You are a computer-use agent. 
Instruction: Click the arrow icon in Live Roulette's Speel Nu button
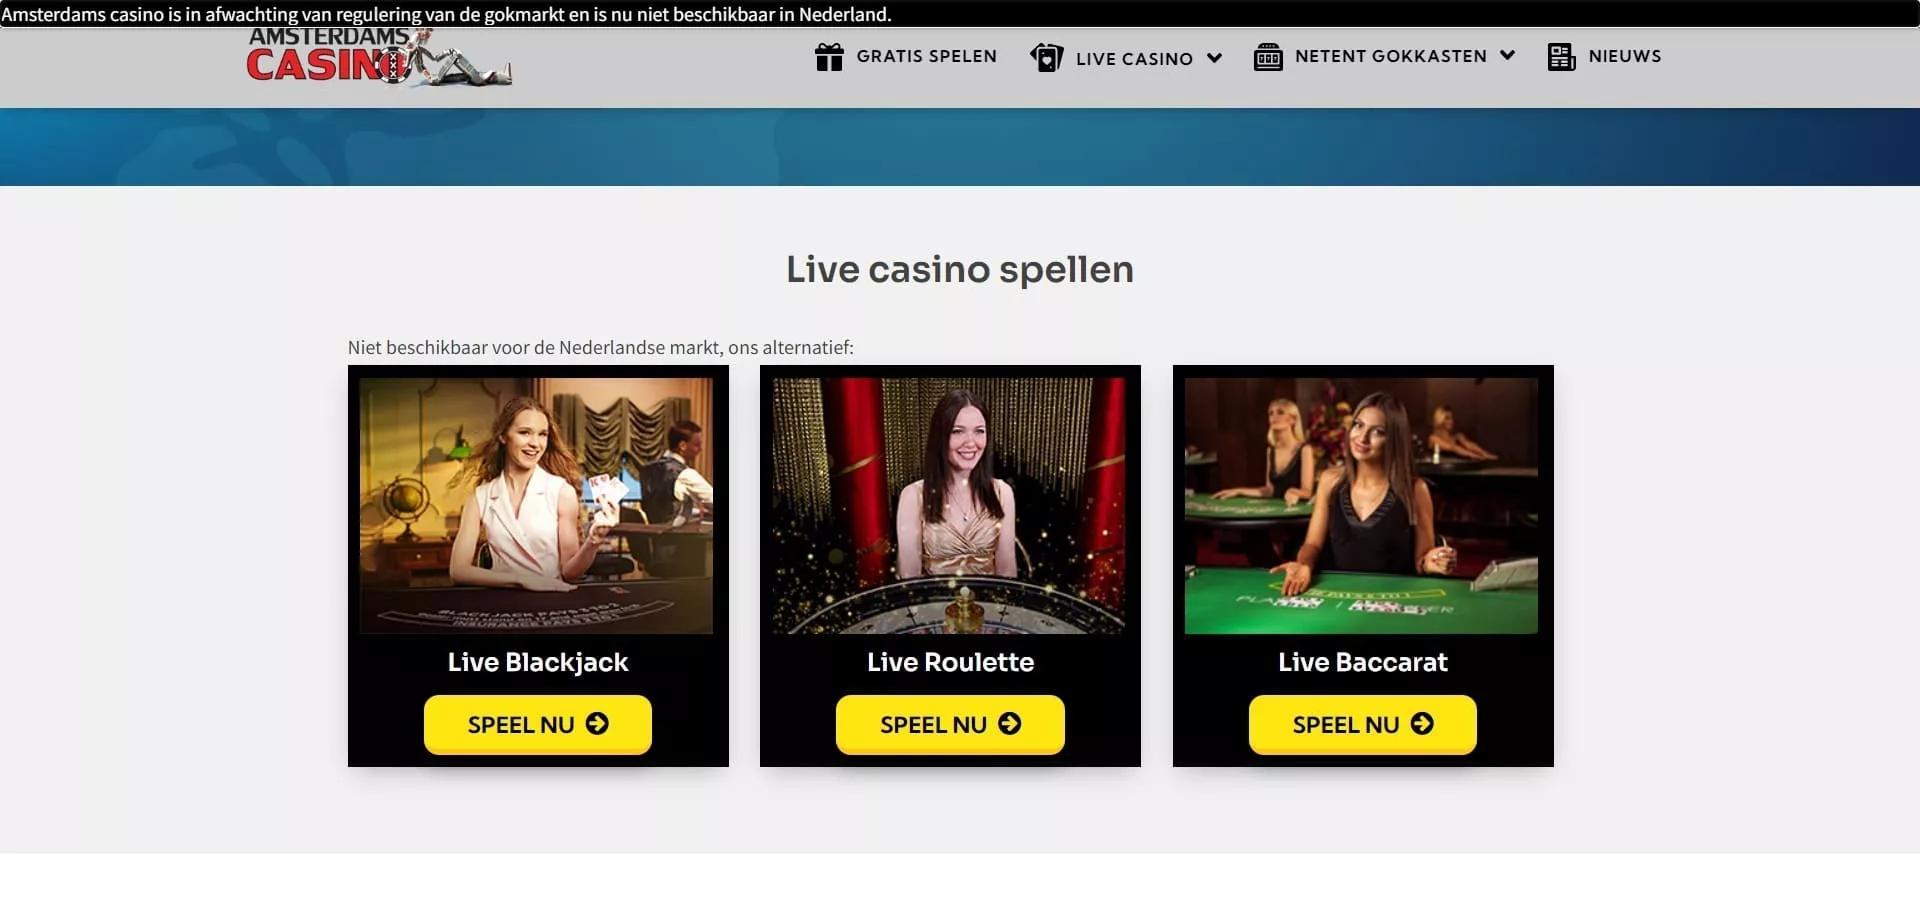(x=1010, y=723)
